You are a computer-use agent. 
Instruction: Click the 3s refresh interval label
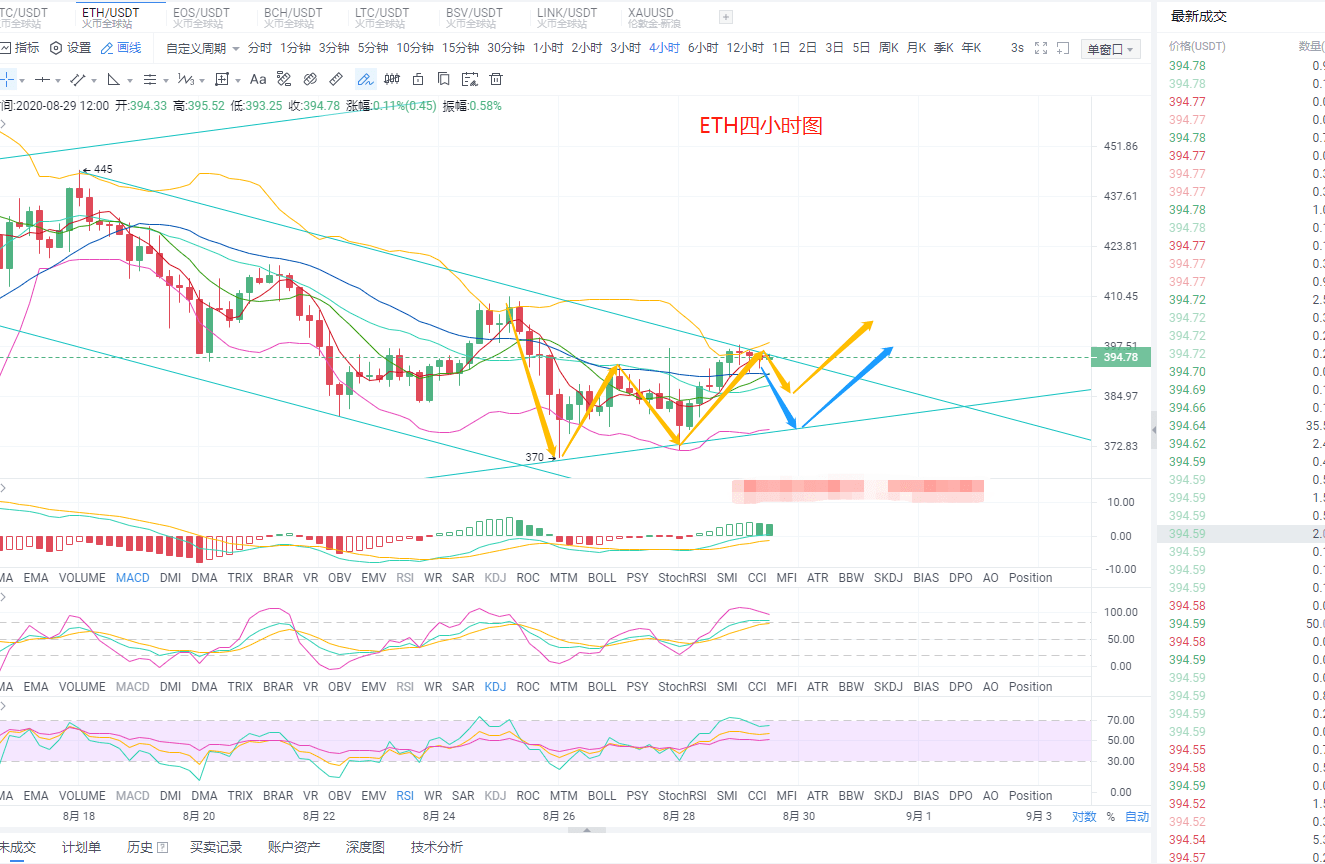point(1017,48)
